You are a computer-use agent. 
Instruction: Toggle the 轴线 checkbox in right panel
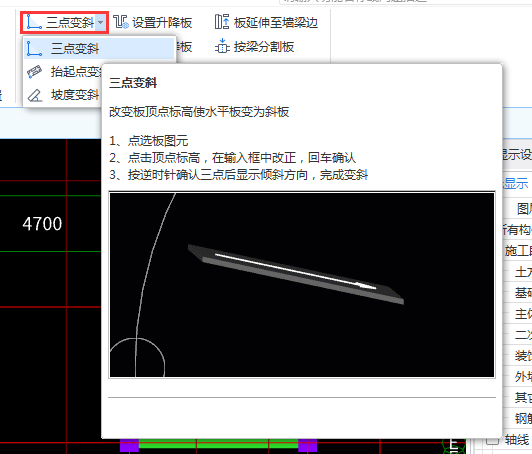[x=492, y=440]
